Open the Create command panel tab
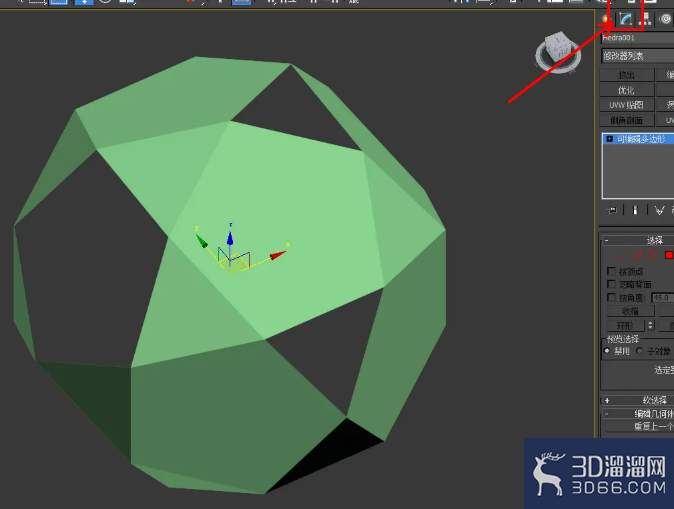The image size is (674, 509). 606,19
